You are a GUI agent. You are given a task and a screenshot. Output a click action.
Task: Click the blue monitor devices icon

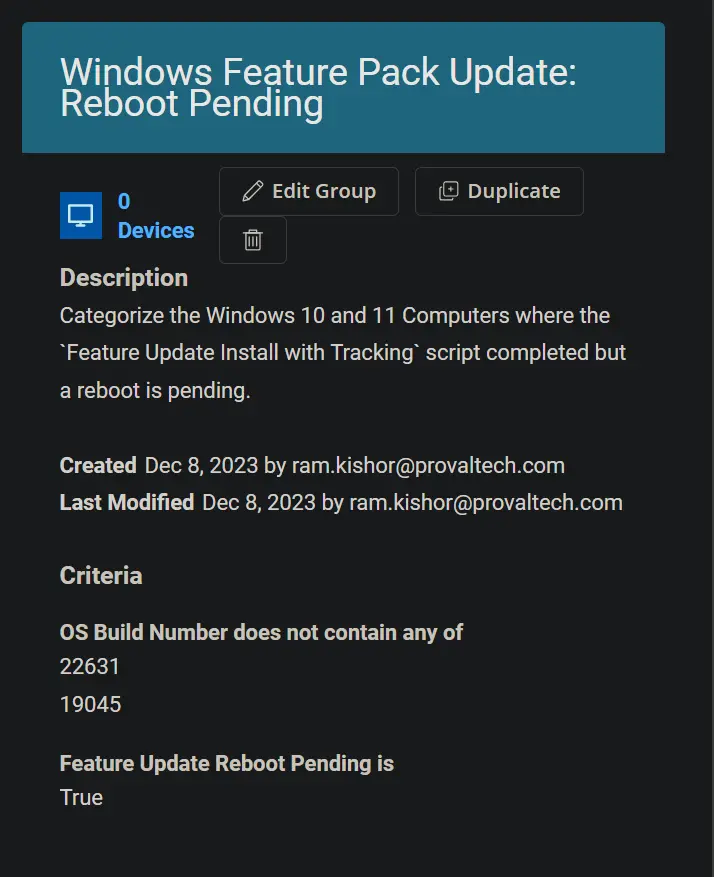point(81,215)
